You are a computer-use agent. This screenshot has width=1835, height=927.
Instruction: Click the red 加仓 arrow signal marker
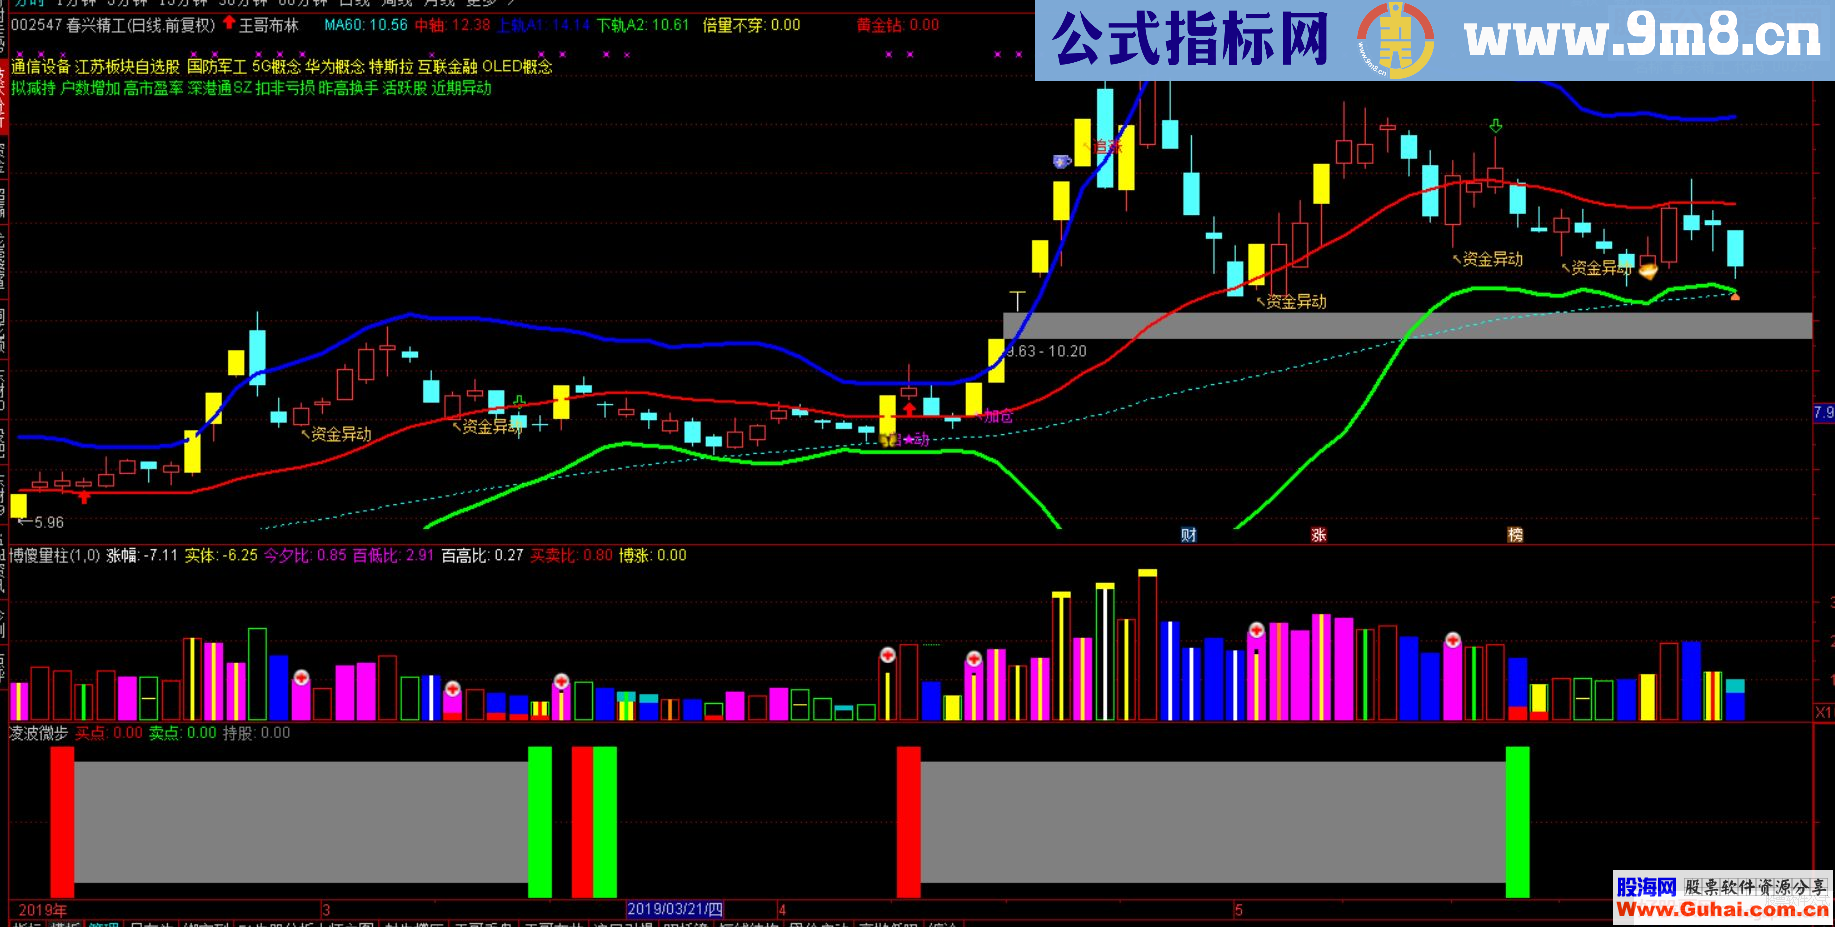tap(909, 408)
